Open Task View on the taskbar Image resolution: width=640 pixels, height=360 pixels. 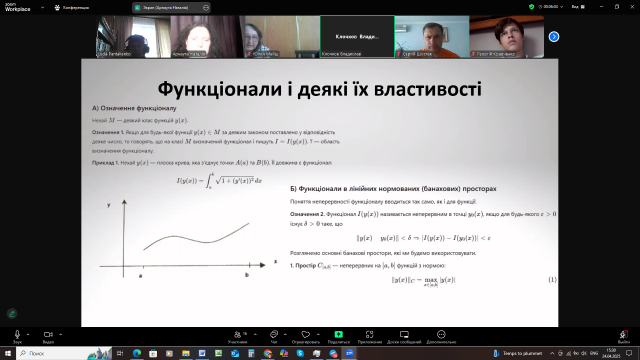pos(120,353)
